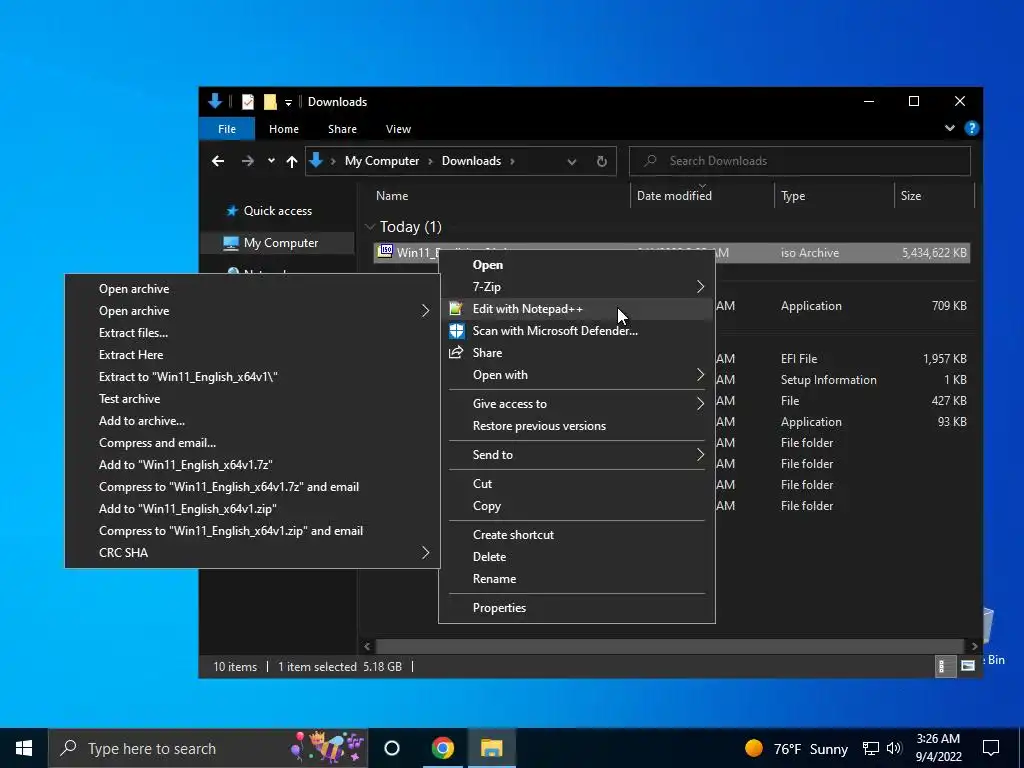Viewport: 1024px width, 768px height.
Task: Switch to Large icons view in status bar
Action: click(968, 666)
